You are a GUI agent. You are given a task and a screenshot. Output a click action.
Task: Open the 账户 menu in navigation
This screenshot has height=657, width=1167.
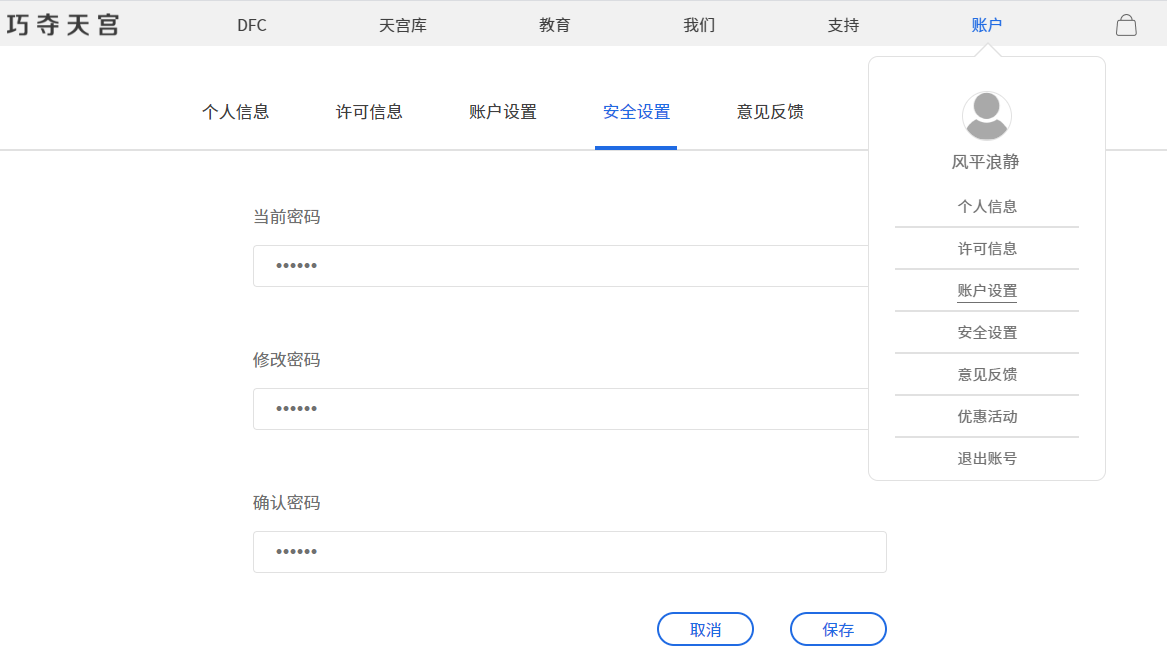coord(986,25)
